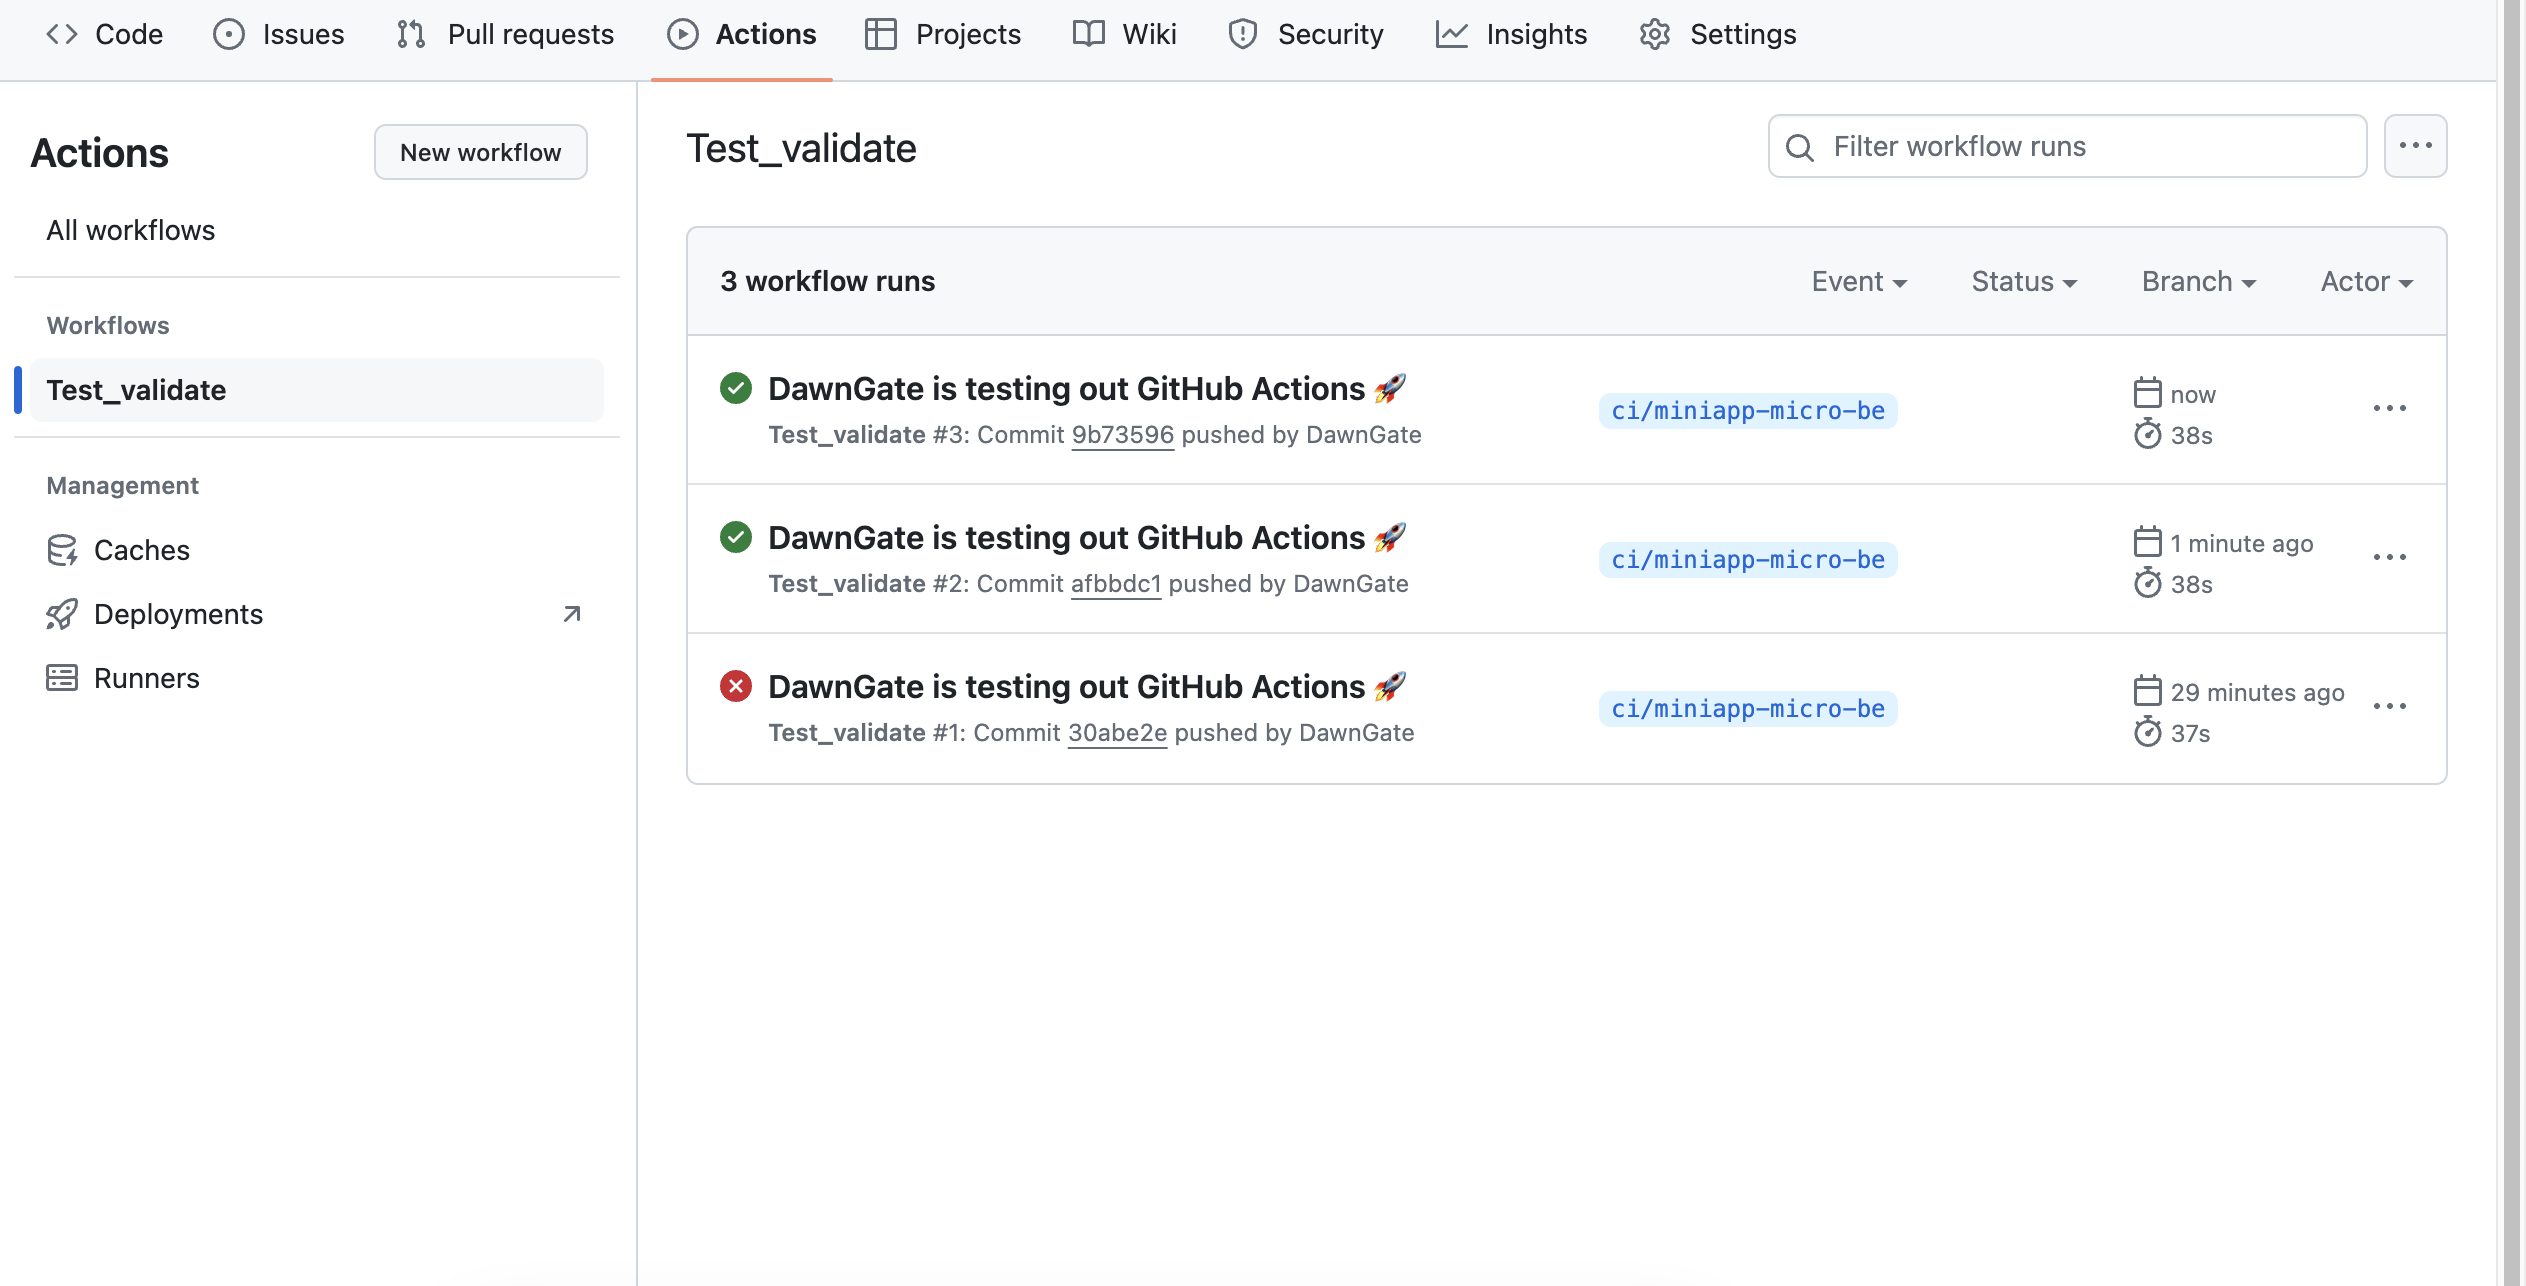2526x1286 pixels.
Task: Click the three-dots menu icon on run #1
Action: pos(2388,707)
